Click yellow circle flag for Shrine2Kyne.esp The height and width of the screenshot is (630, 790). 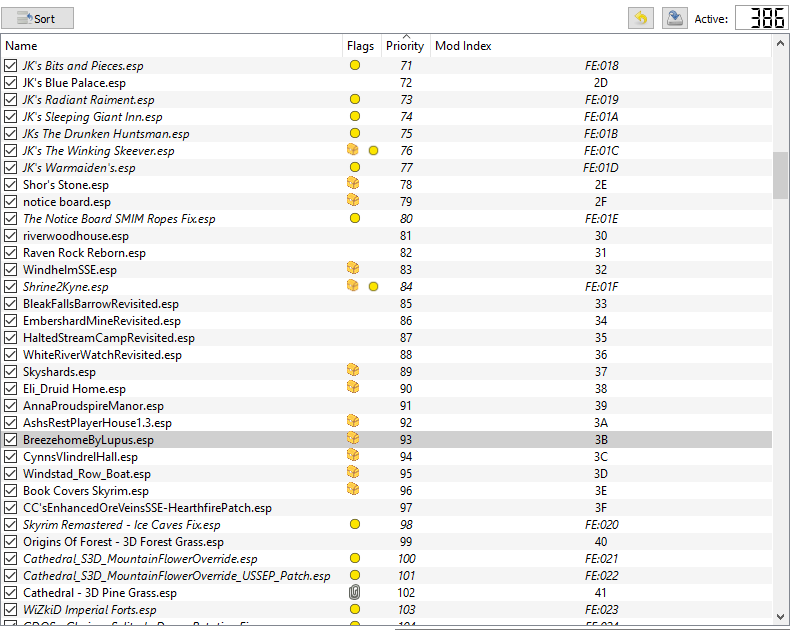click(x=373, y=286)
